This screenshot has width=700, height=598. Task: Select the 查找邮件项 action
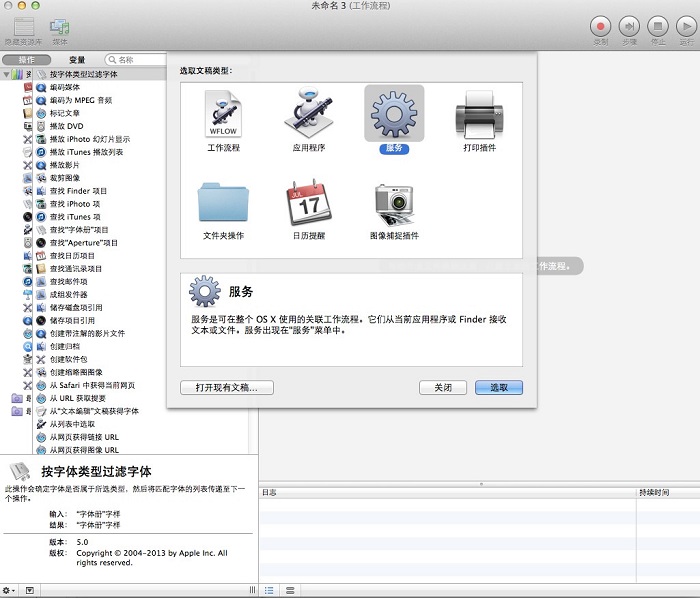click(100, 282)
